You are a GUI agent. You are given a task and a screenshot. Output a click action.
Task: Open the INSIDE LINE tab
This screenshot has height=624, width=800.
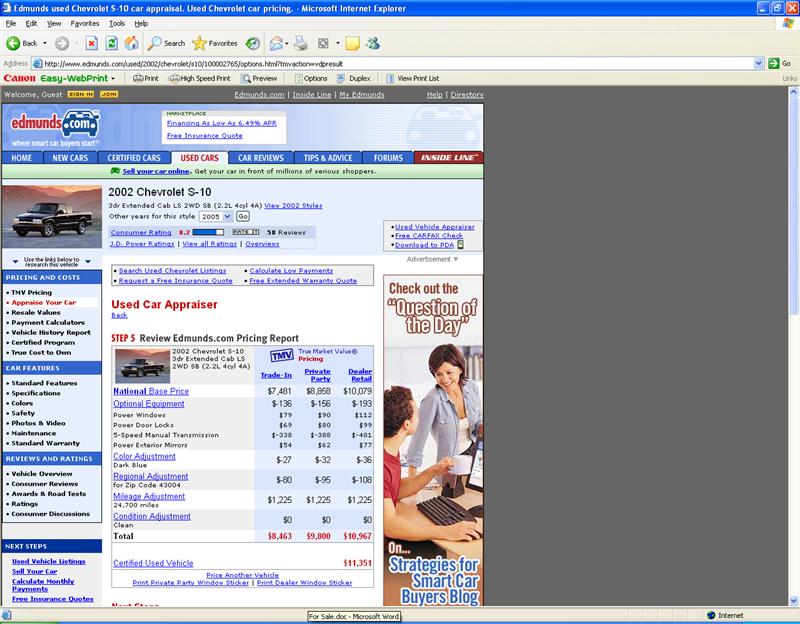[448, 158]
